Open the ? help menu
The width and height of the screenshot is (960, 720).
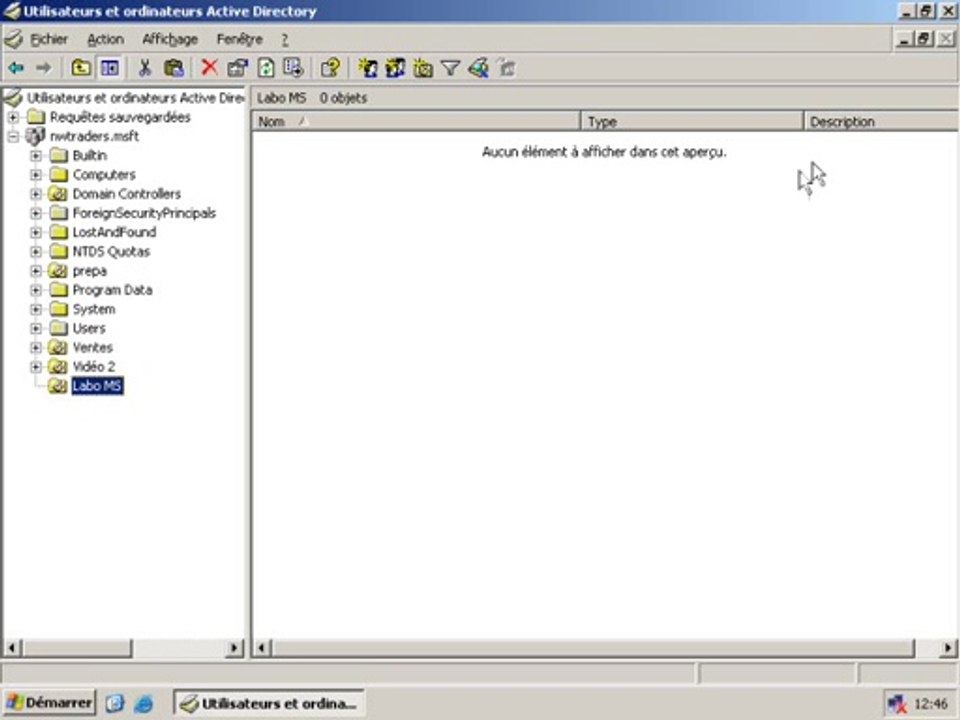point(285,39)
